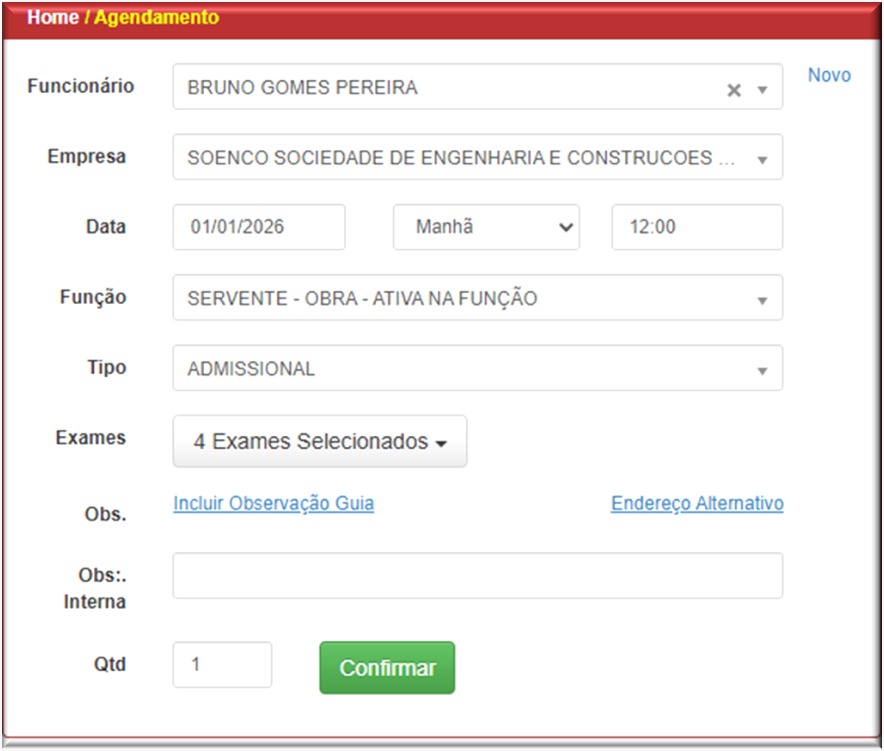Viewport: 884px width, 751px height.
Task: Expand the Funcionário dropdown arrow
Action: pyautogui.click(x=762, y=90)
